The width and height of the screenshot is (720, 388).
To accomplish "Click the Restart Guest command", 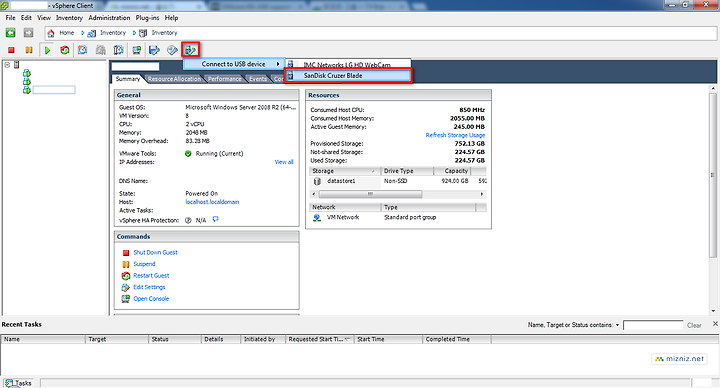I will [151, 276].
